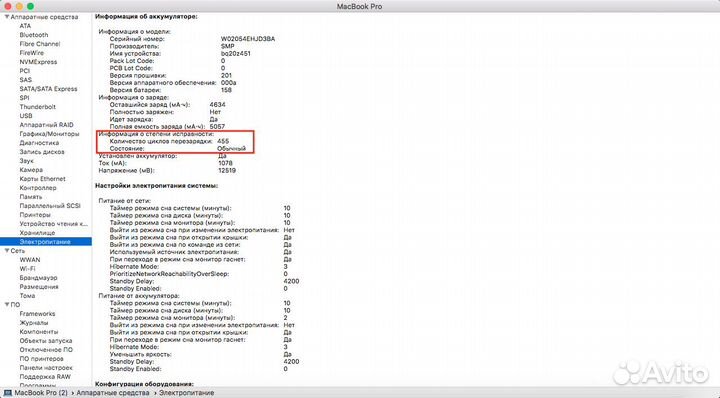
Task: Click full charge capacity value 5057
Action: 217,126
